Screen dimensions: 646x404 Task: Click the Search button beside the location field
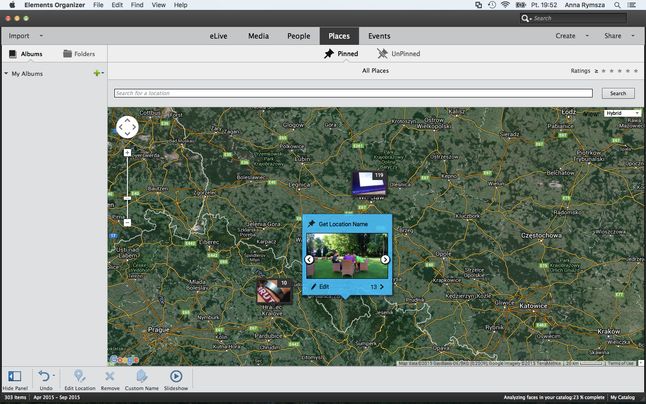pos(618,93)
